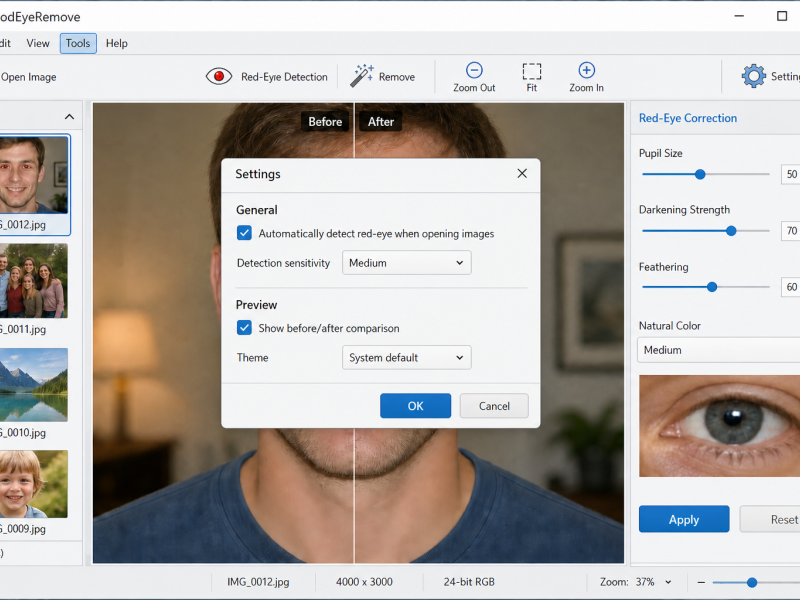800x600 pixels.
Task: Click the Feathering value field
Action: [x=790, y=287]
